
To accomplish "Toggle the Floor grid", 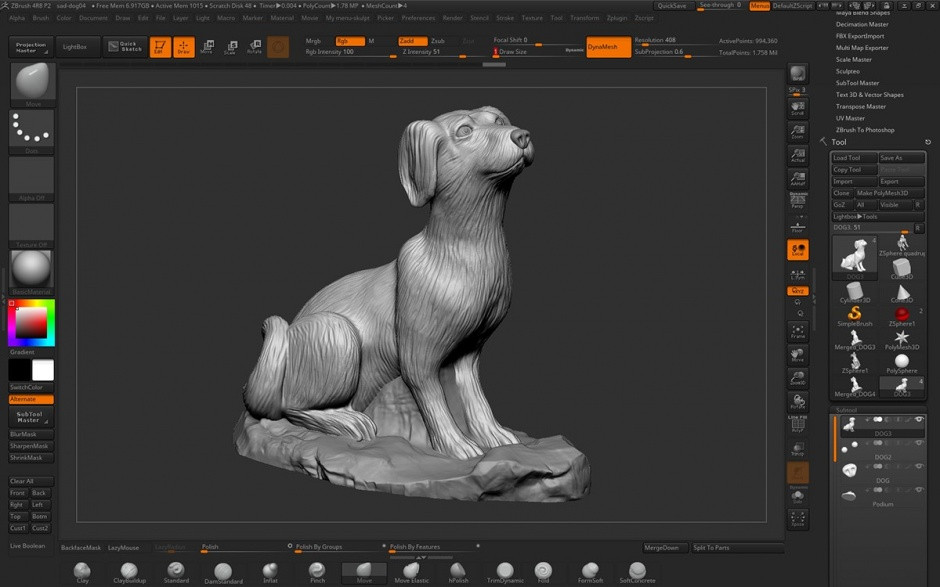I will click(x=797, y=227).
